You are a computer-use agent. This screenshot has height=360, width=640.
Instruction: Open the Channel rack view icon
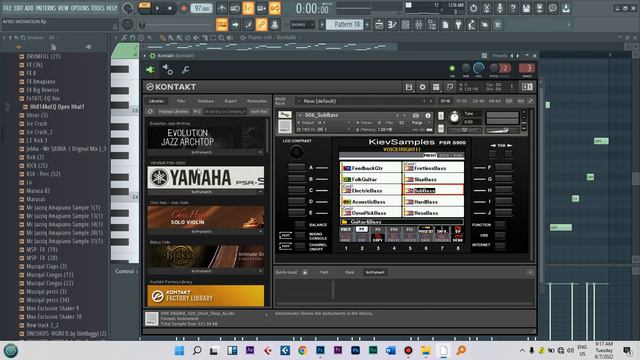tap(405, 25)
